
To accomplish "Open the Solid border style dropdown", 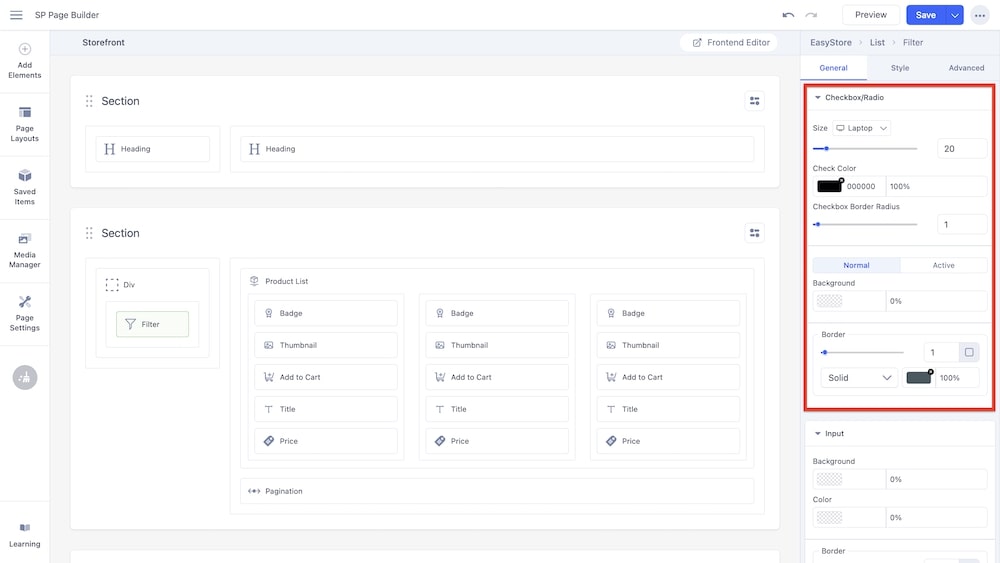I will click(858, 378).
